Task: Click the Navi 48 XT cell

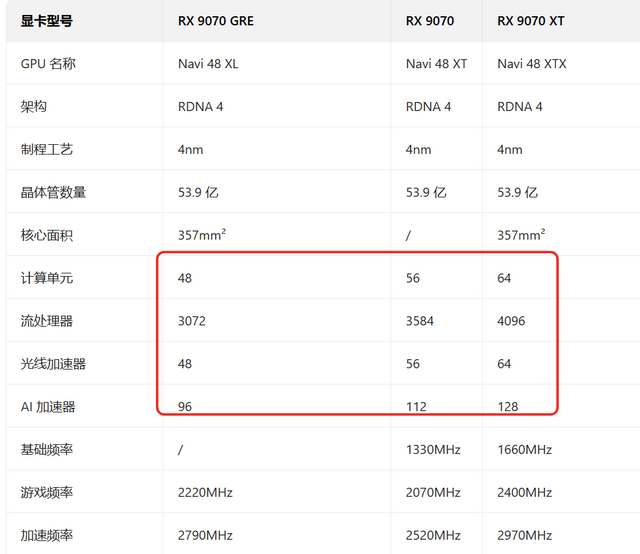Action: coord(436,64)
